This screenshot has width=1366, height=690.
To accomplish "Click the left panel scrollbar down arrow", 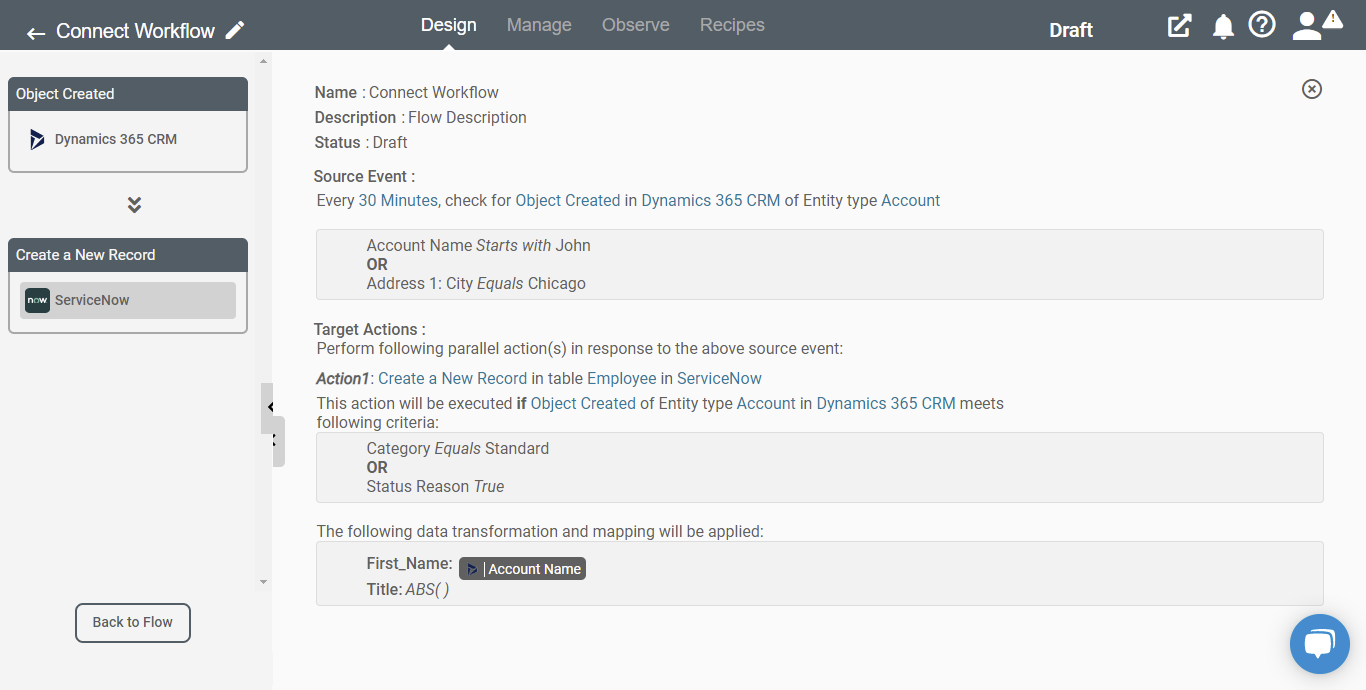I will click(264, 582).
